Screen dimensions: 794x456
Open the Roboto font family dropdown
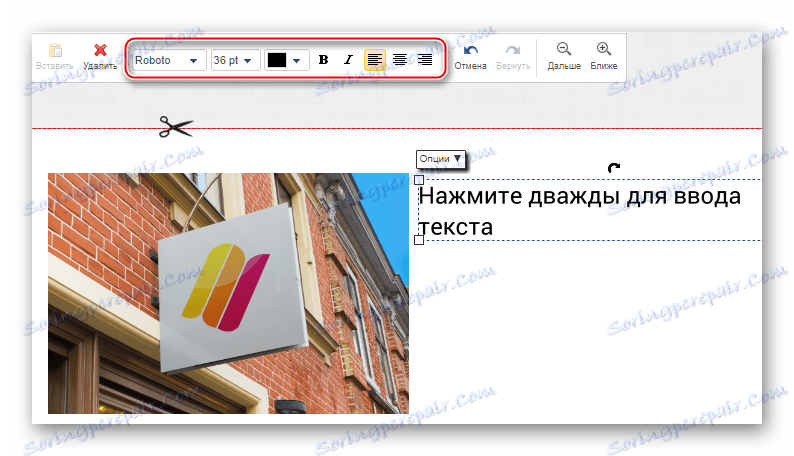169,60
